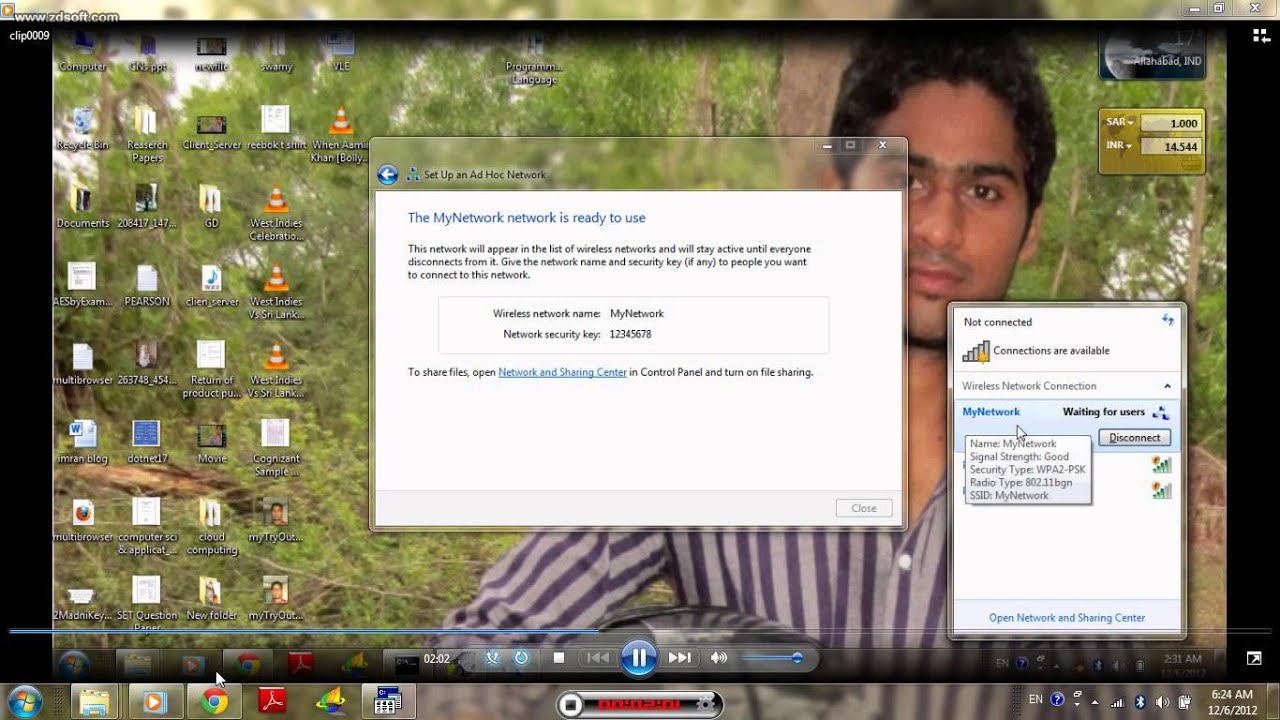Open Network and Sharing Center from the flyout
The height and width of the screenshot is (720, 1280).
1067,618
